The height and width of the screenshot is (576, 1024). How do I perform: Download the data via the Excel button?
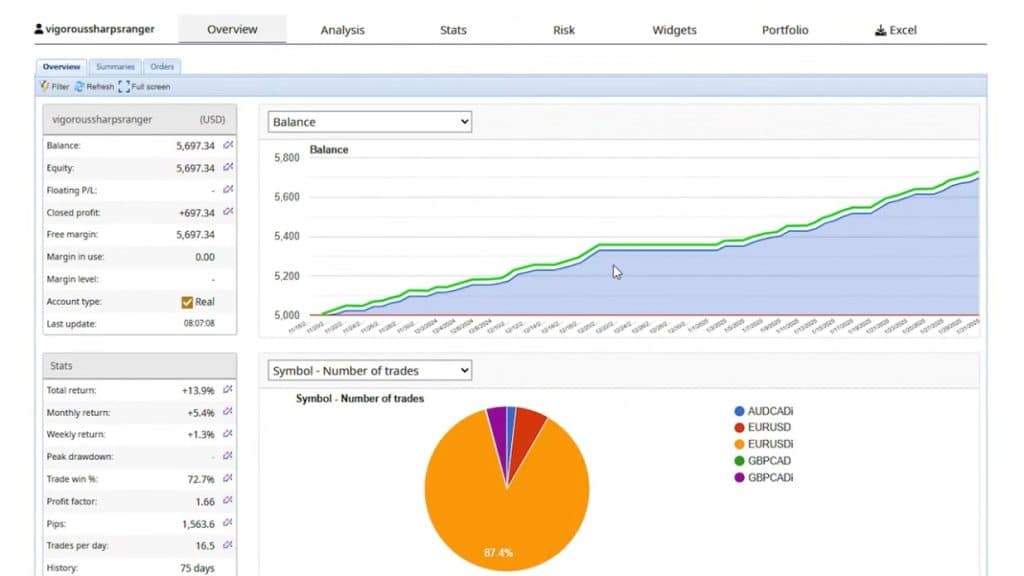pyautogui.click(x=895, y=30)
